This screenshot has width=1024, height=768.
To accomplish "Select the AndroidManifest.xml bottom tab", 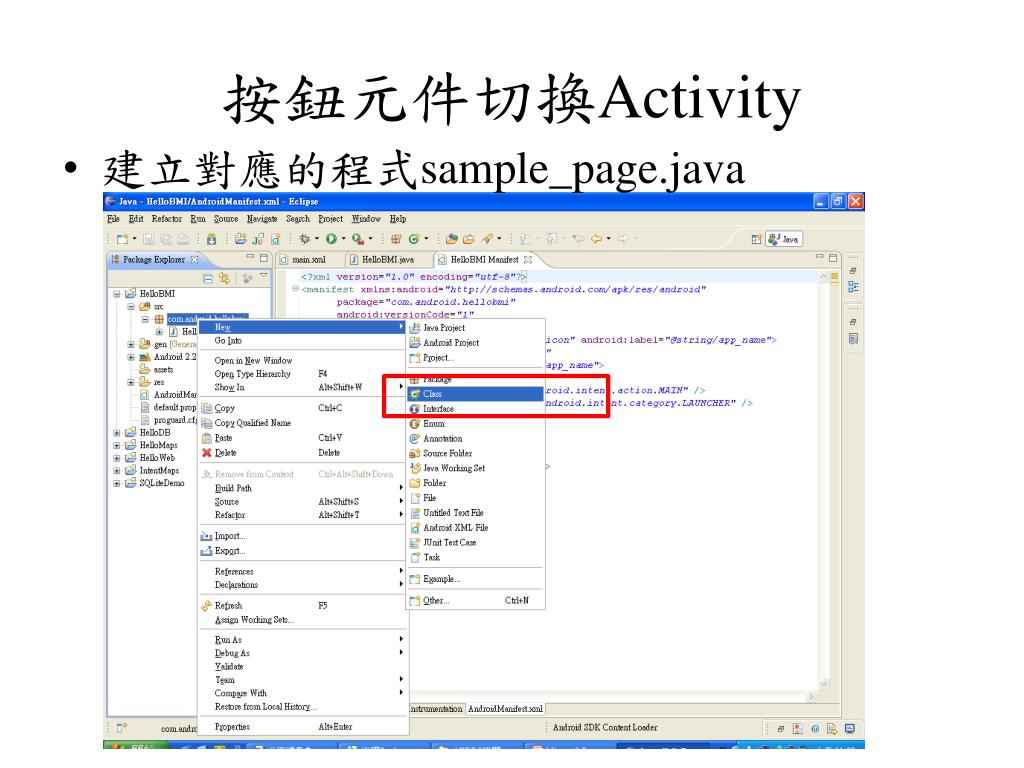I will pos(505,709).
